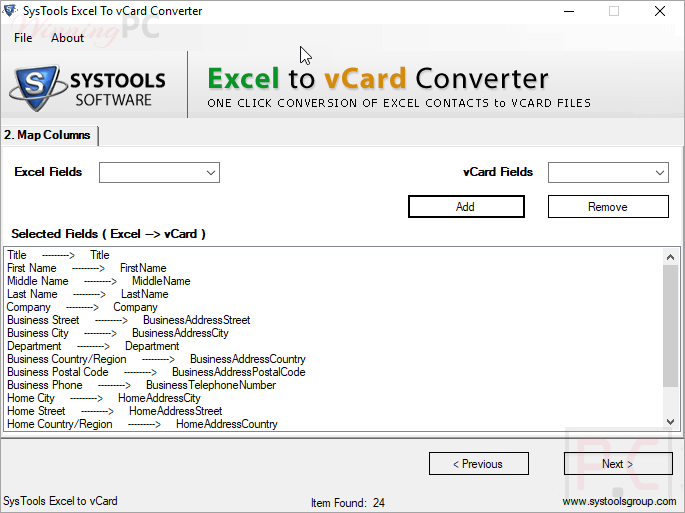Go back with the Previous button
Viewport: 685px width, 513px height.
(479, 464)
